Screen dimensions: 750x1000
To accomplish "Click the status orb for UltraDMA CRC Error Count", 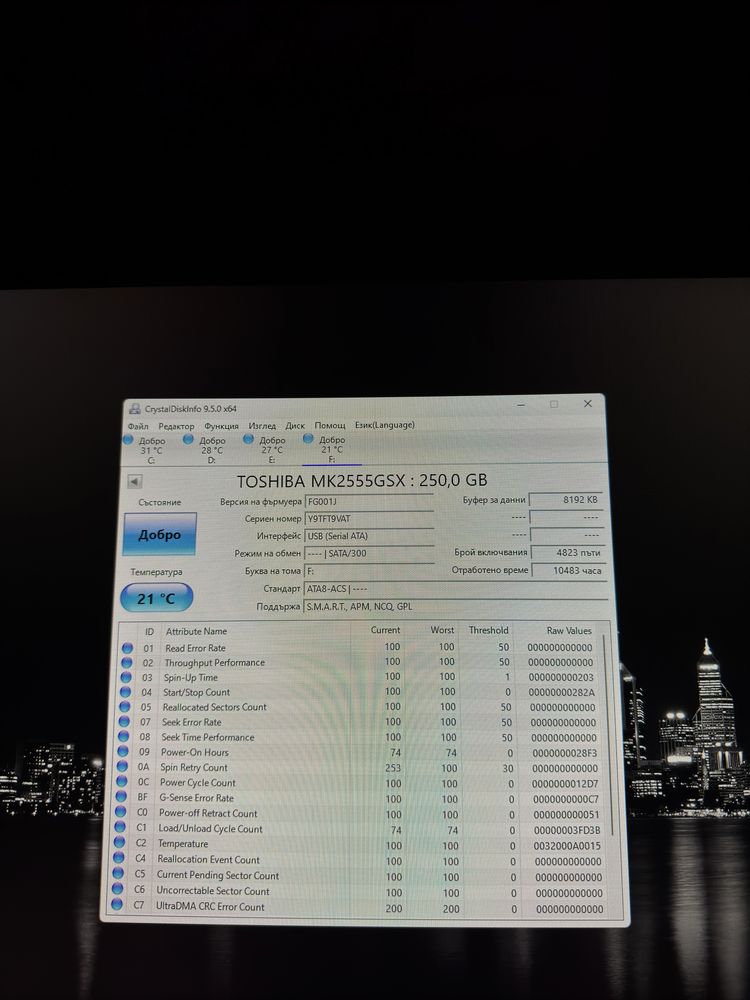I will point(117,904).
